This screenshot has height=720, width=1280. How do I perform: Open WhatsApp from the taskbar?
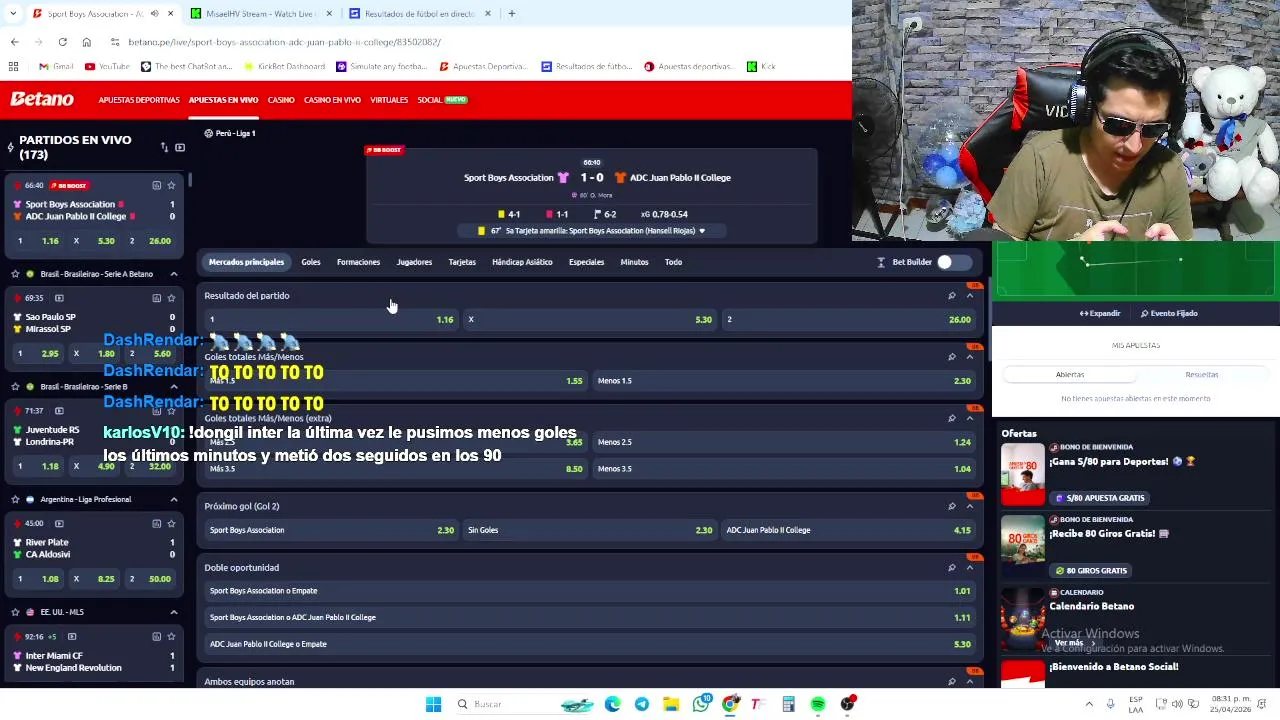(701, 704)
